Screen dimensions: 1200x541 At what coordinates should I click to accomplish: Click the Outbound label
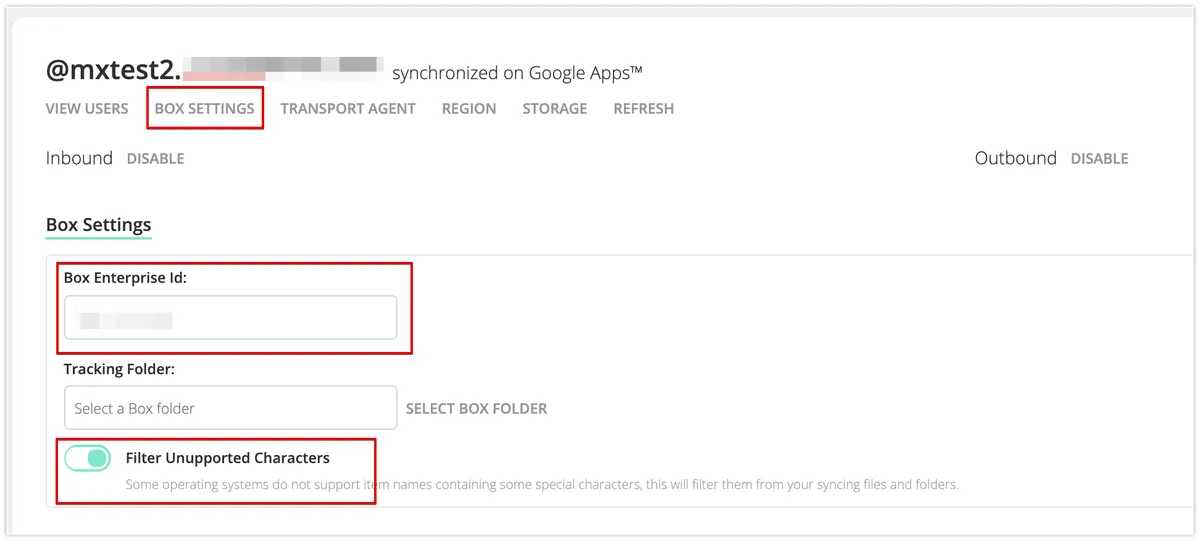tap(1015, 158)
